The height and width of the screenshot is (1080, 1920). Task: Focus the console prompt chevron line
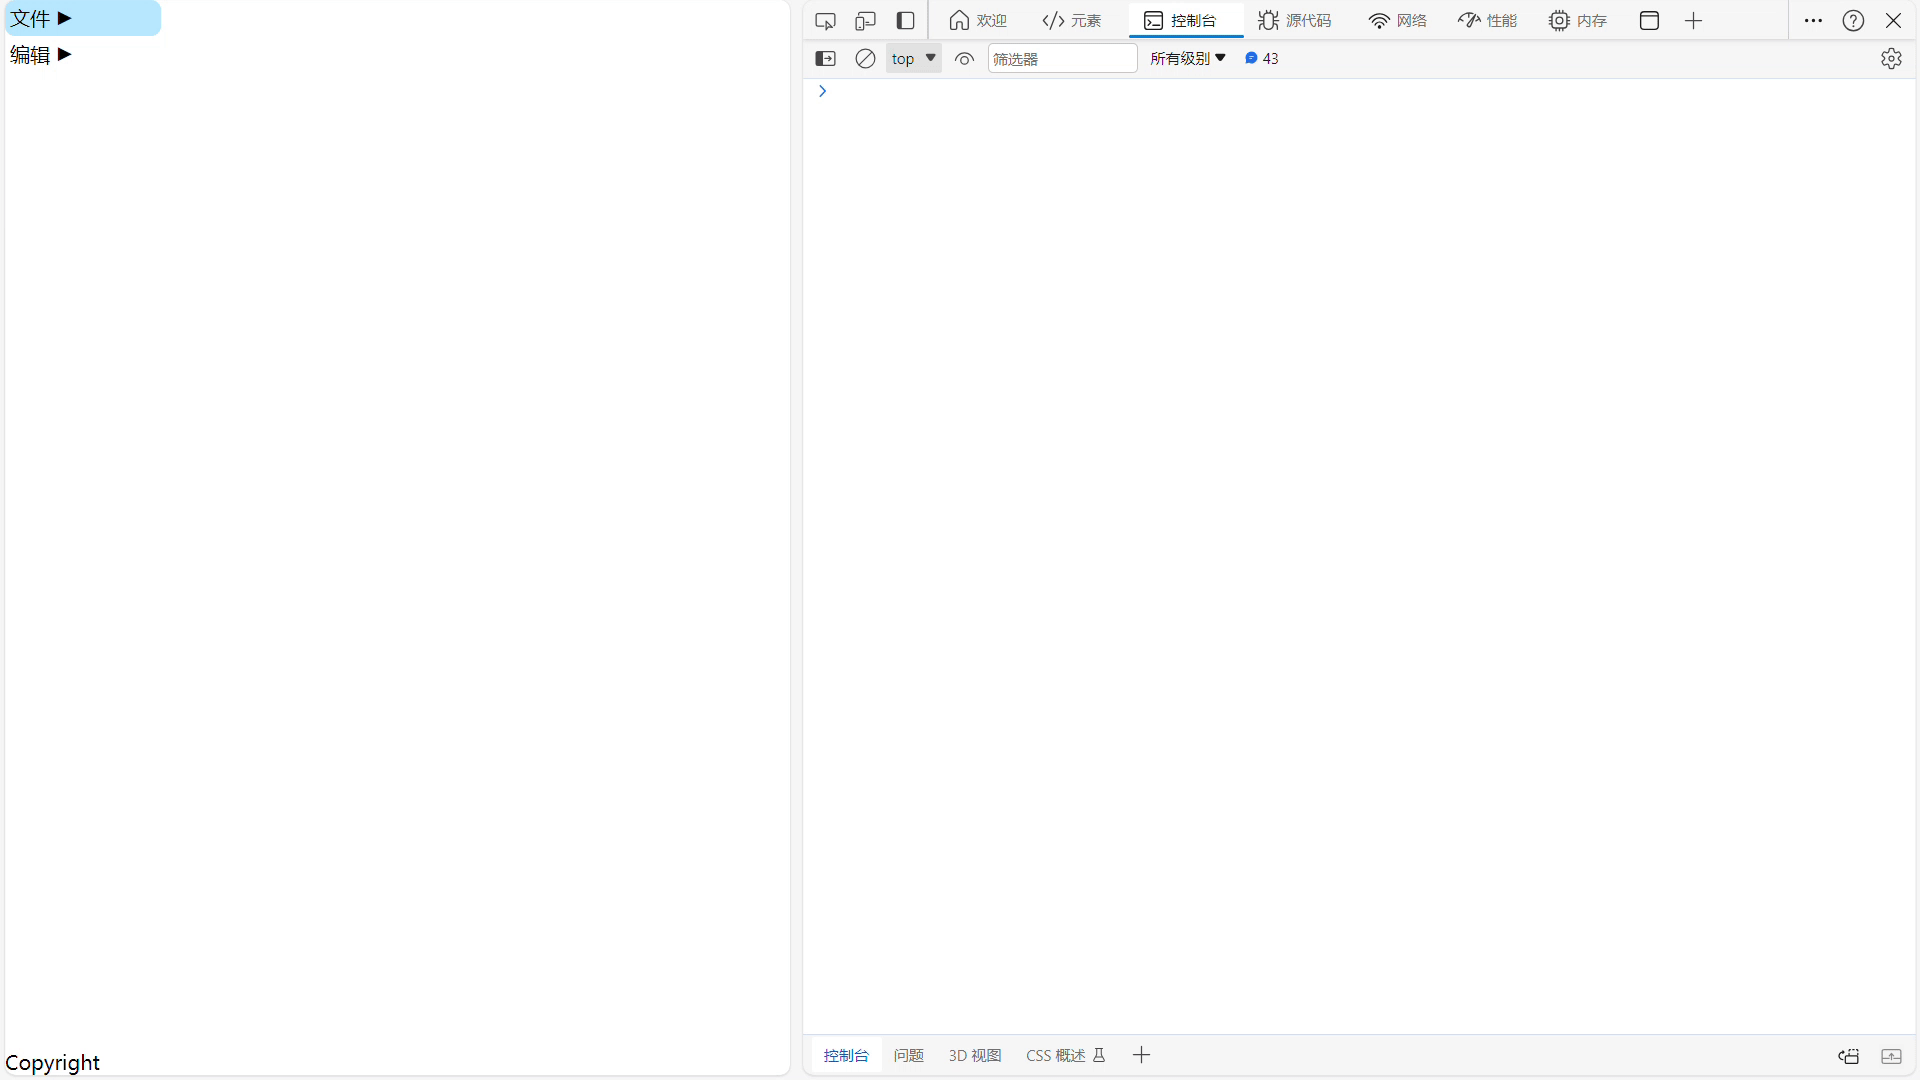1360,91
